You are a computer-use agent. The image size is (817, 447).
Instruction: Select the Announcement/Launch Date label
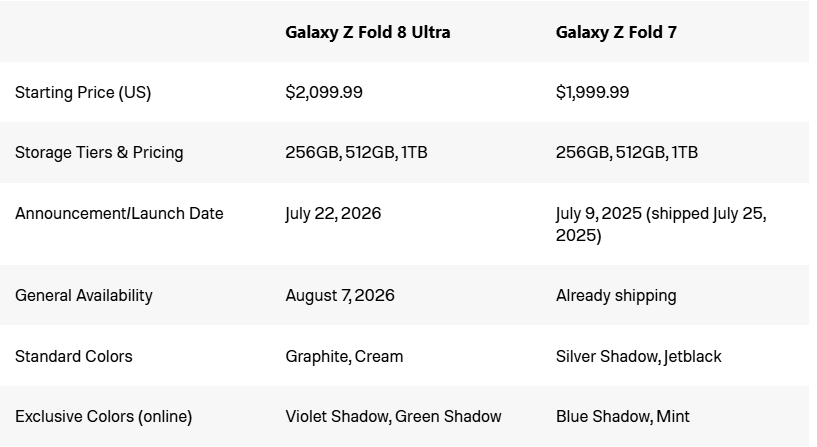[119, 214]
